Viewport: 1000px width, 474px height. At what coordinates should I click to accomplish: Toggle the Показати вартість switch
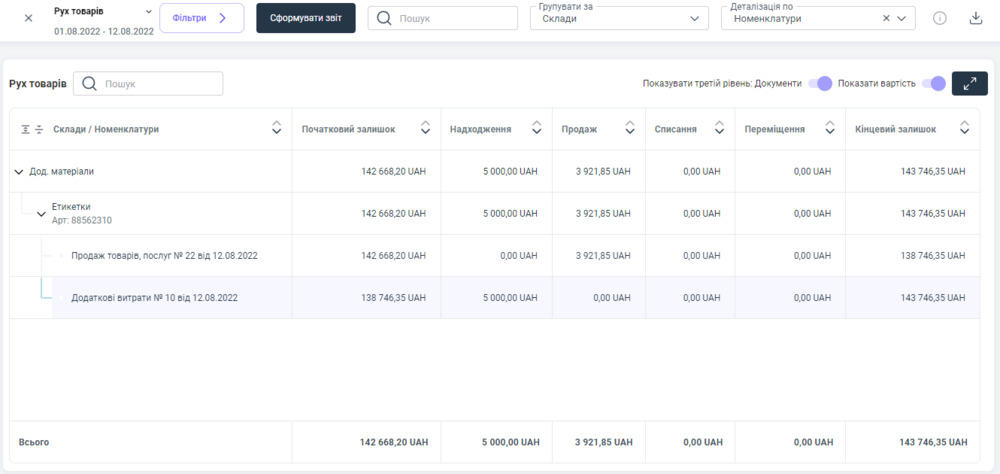(x=933, y=84)
